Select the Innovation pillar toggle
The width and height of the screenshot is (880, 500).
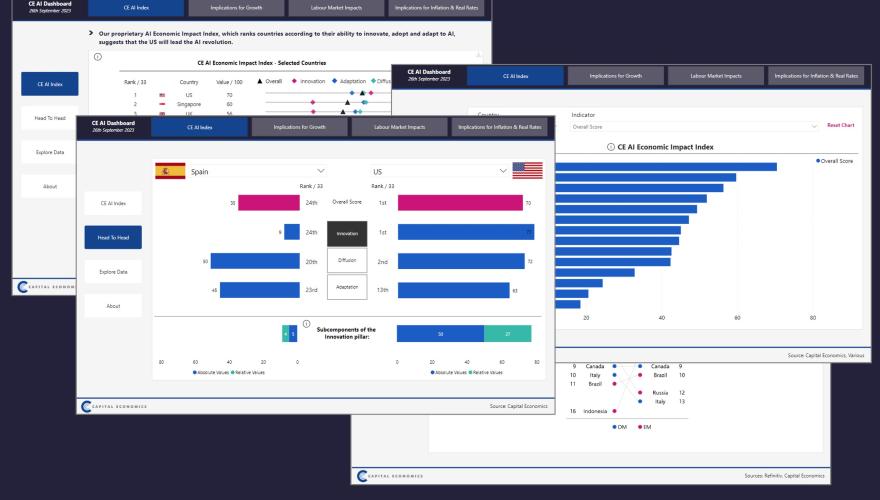pos(347,233)
